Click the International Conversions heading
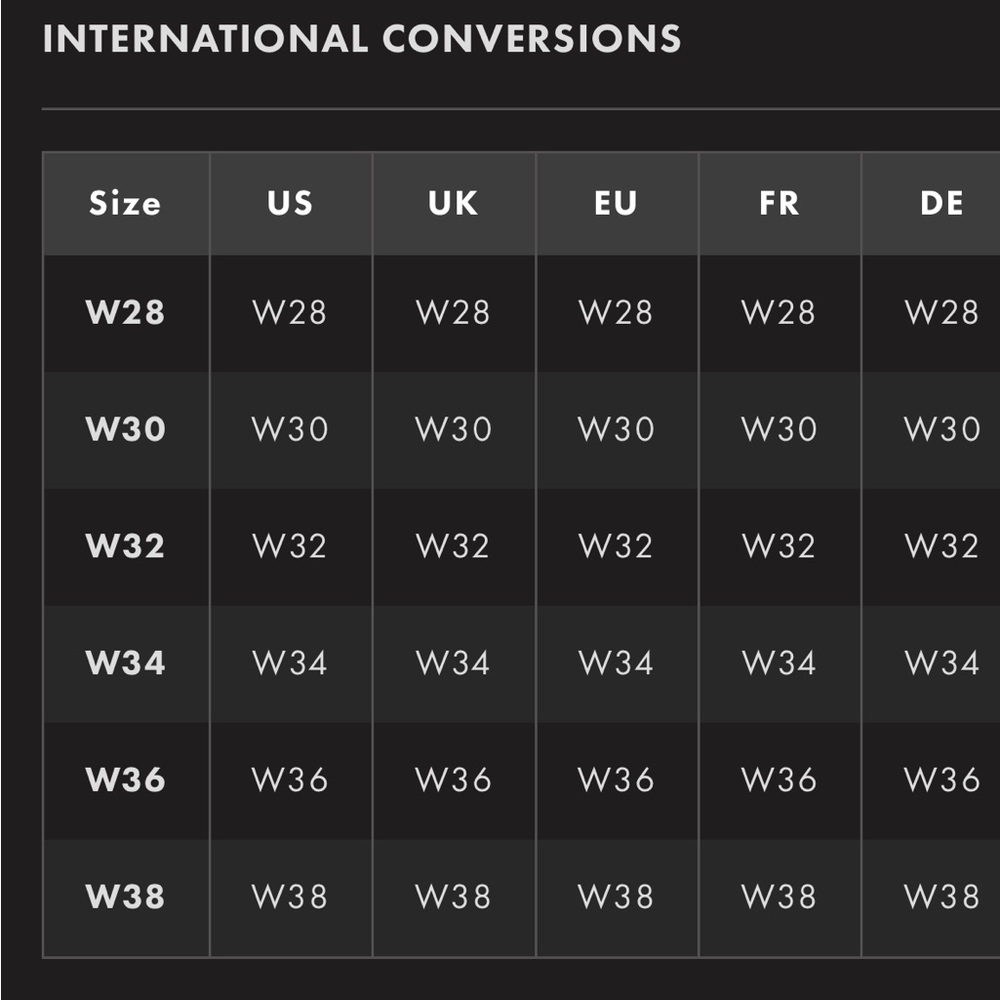Viewport: 1000px width, 1000px height. [362, 38]
